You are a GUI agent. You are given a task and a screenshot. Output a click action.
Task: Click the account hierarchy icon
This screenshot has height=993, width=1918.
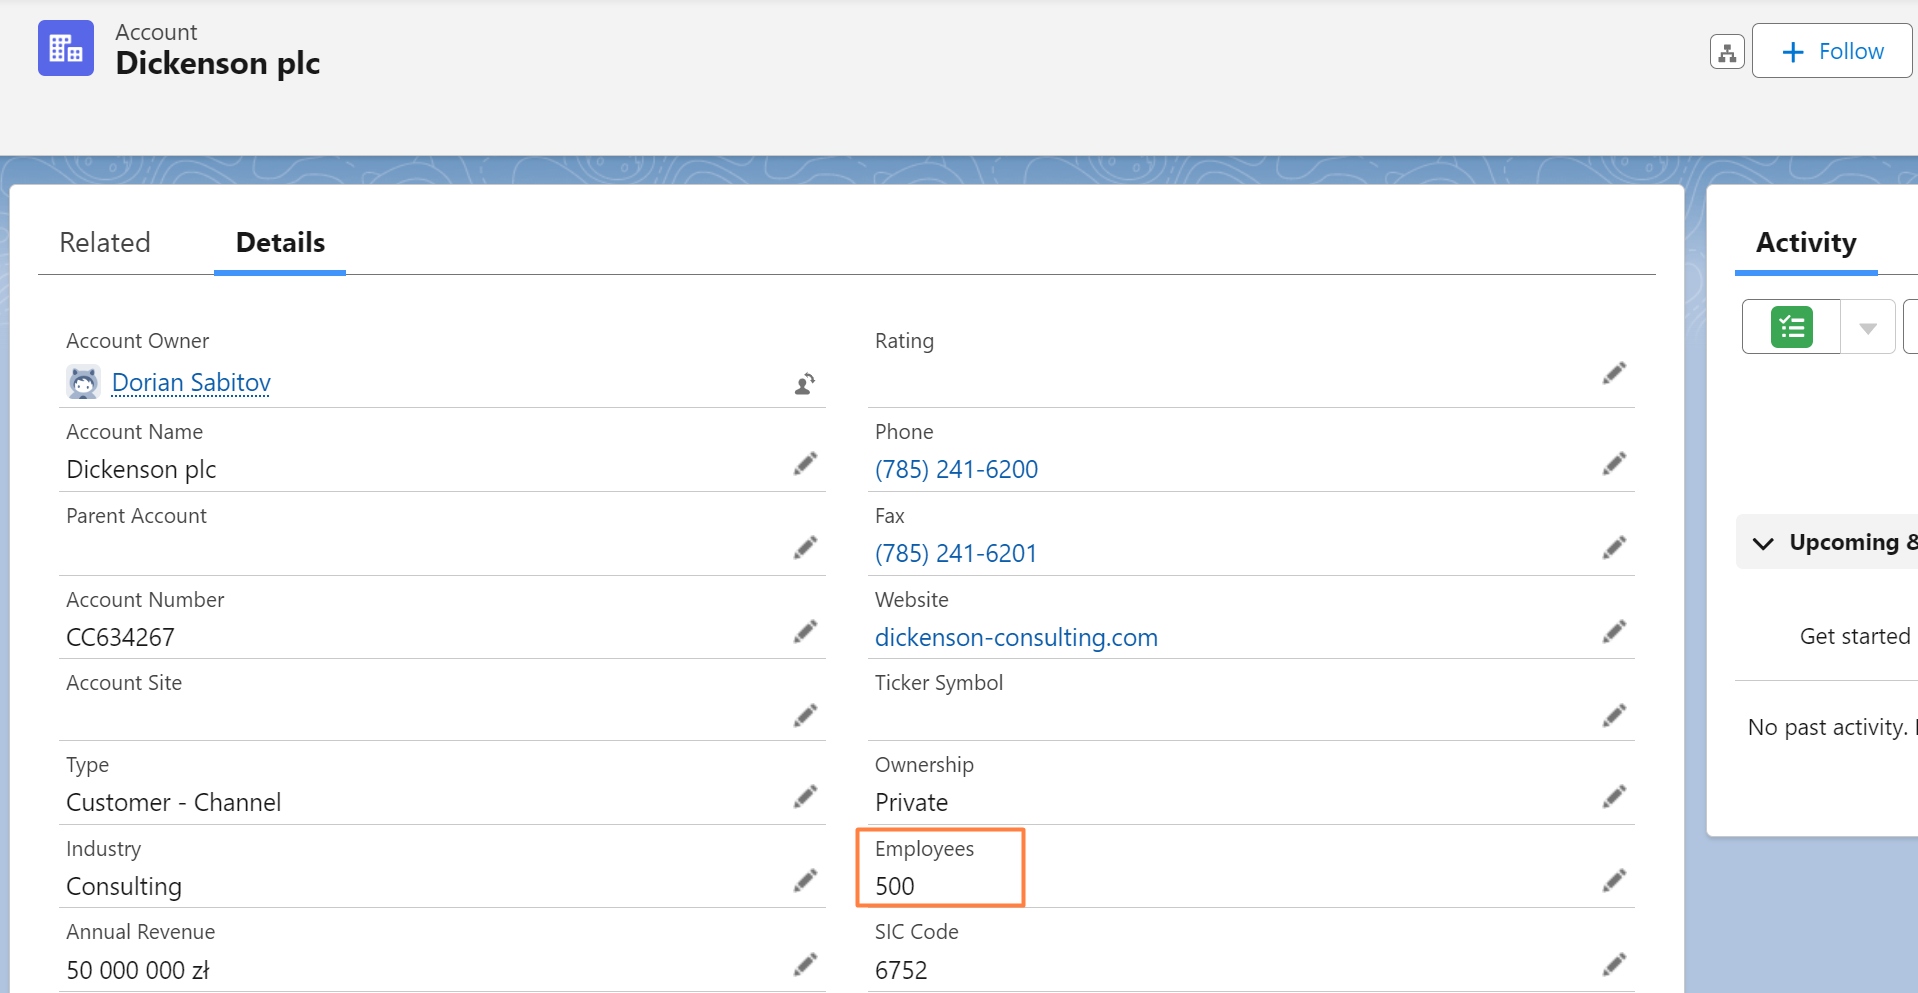pyautogui.click(x=1727, y=52)
